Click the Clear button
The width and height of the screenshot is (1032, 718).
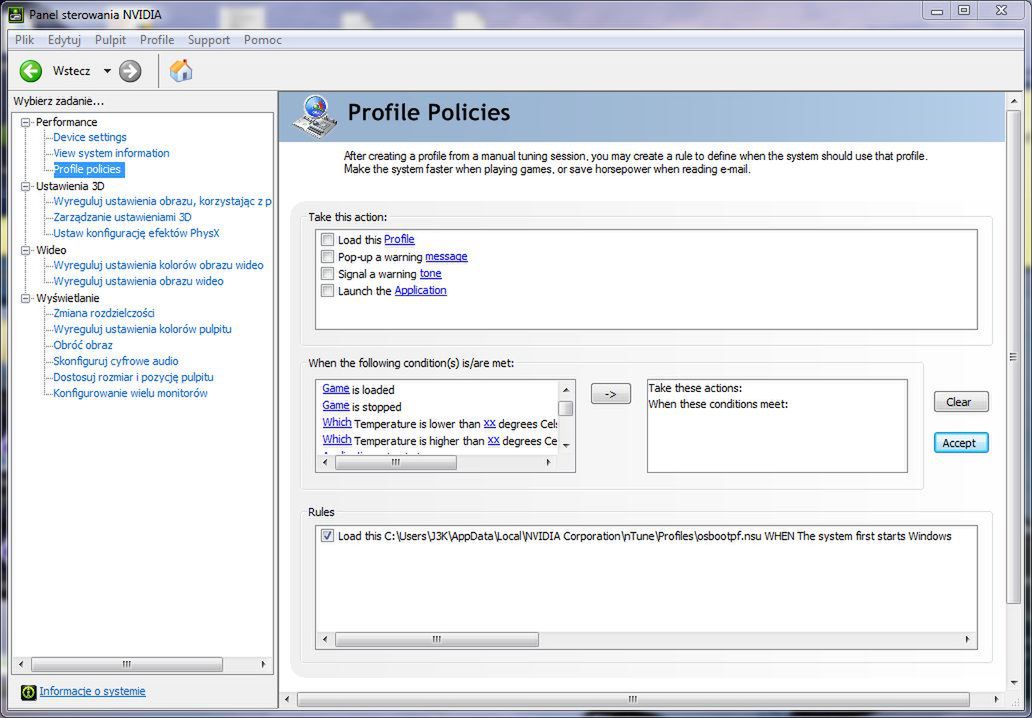961,402
